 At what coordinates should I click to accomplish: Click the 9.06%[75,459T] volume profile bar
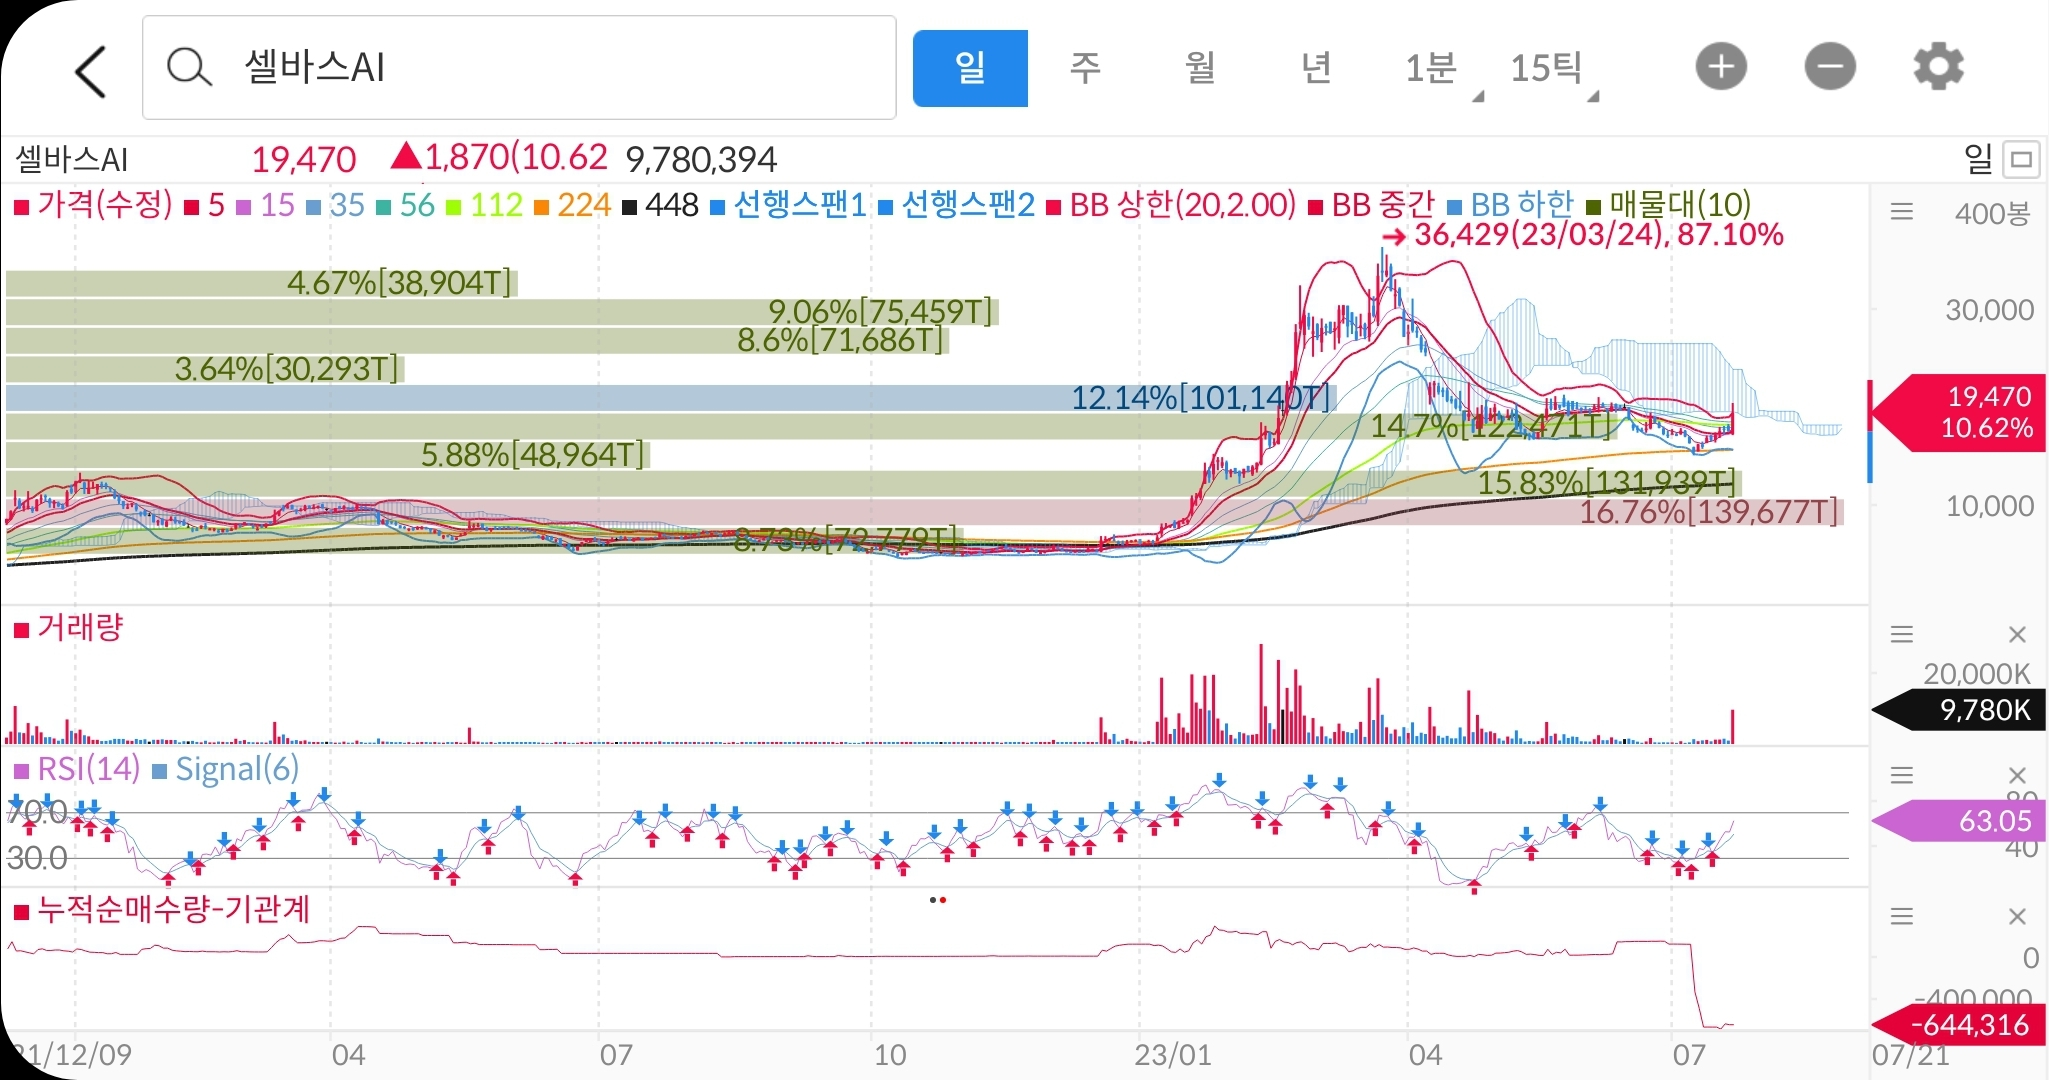(502, 312)
